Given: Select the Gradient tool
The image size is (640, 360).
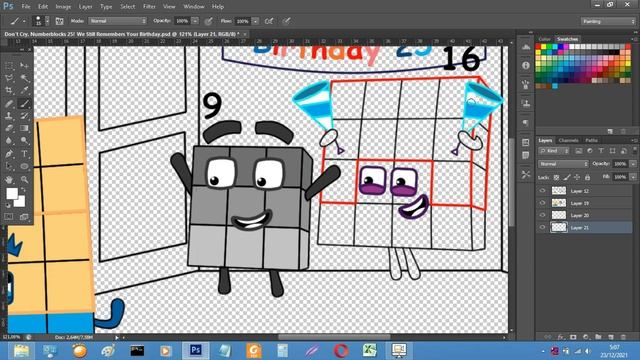Looking at the screenshot, I should coord(24,128).
